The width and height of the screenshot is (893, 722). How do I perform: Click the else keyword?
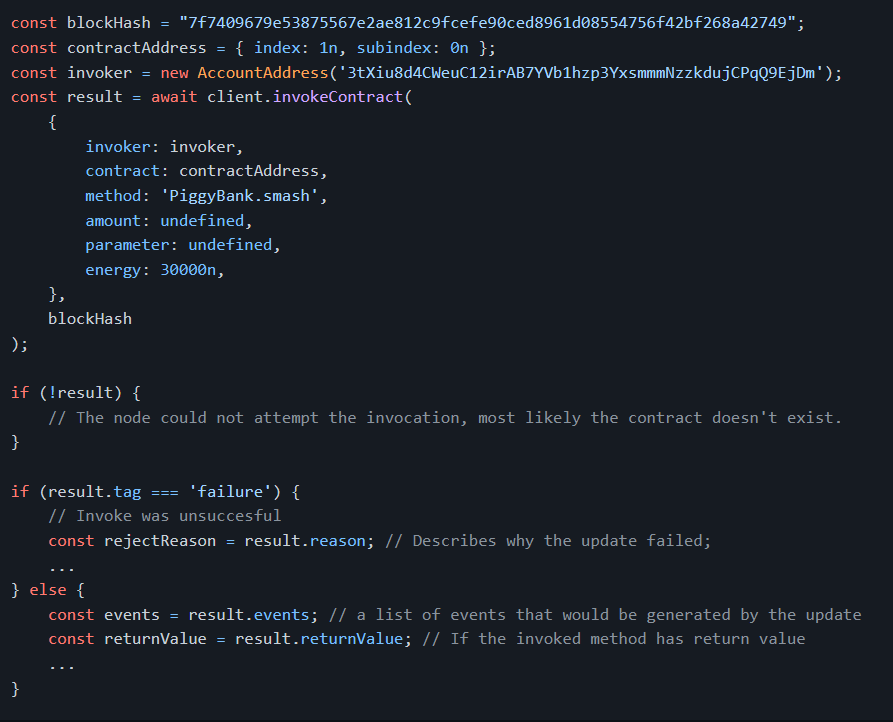coord(48,590)
